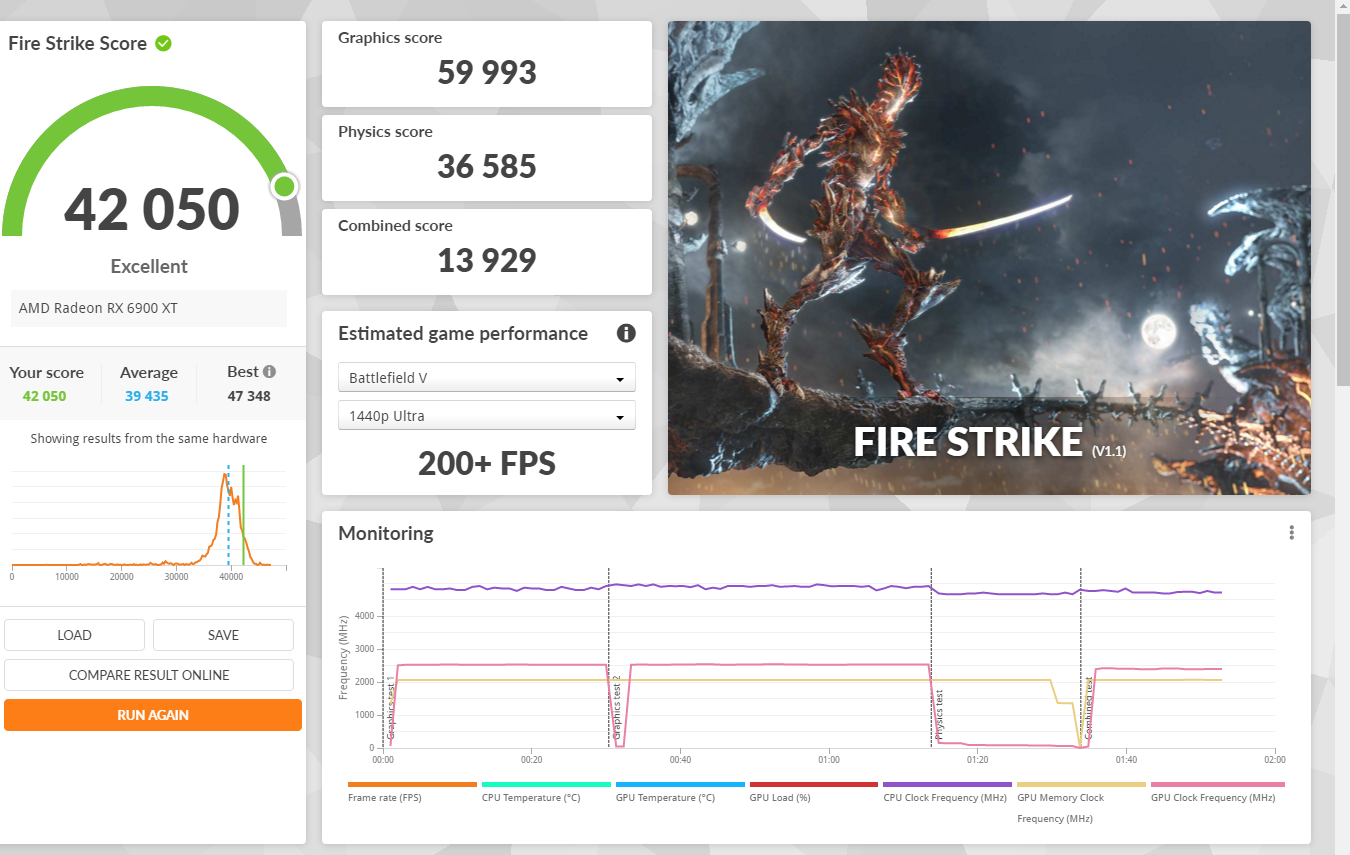Click the Graphics test 2 timeline marker
The image size is (1350, 855).
pyautogui.click(x=617, y=708)
